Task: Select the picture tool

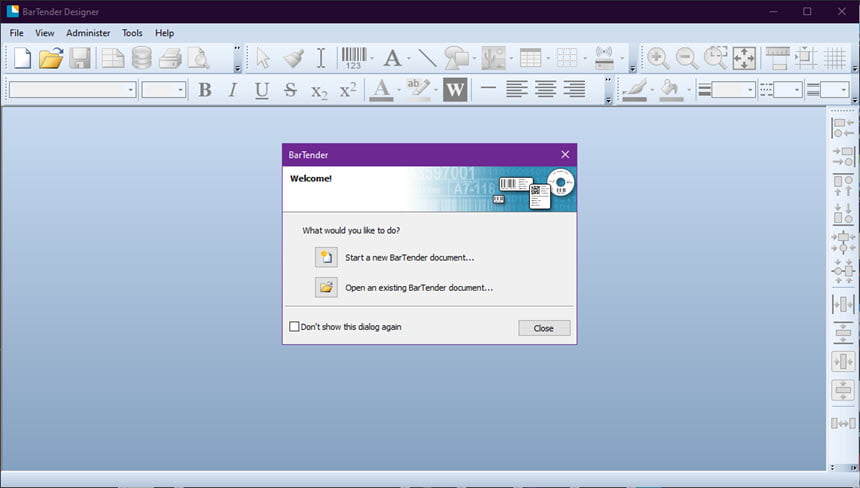Action: tap(493, 58)
